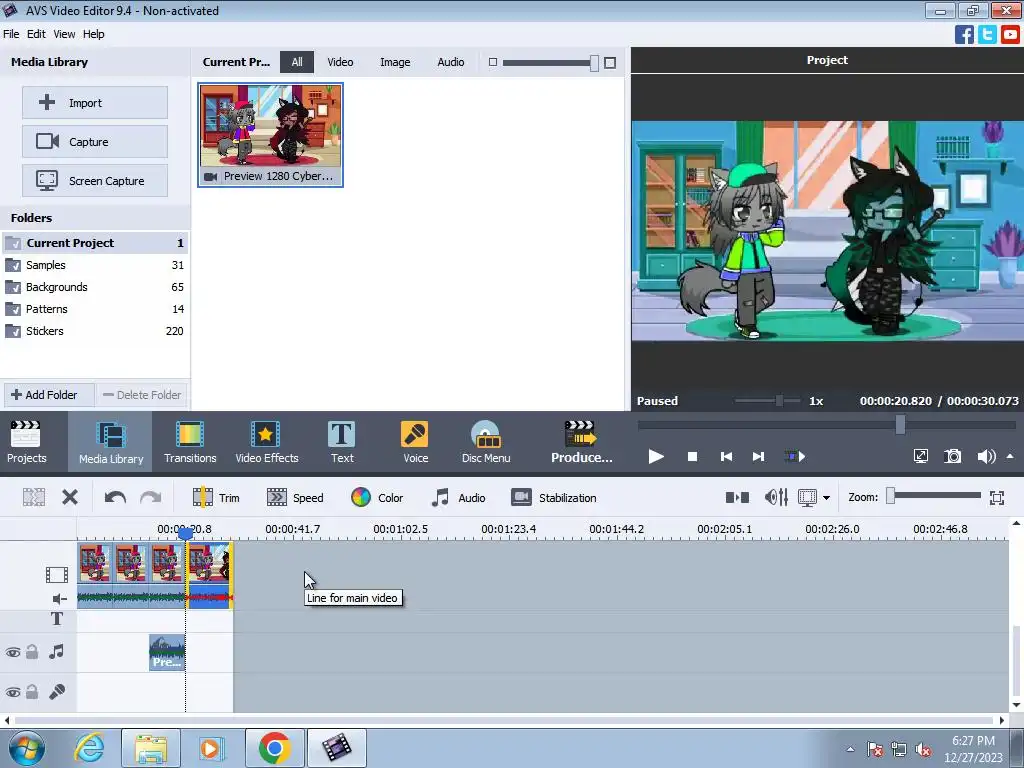Open the Color correction tool
1024x768 pixels.
[377, 498]
